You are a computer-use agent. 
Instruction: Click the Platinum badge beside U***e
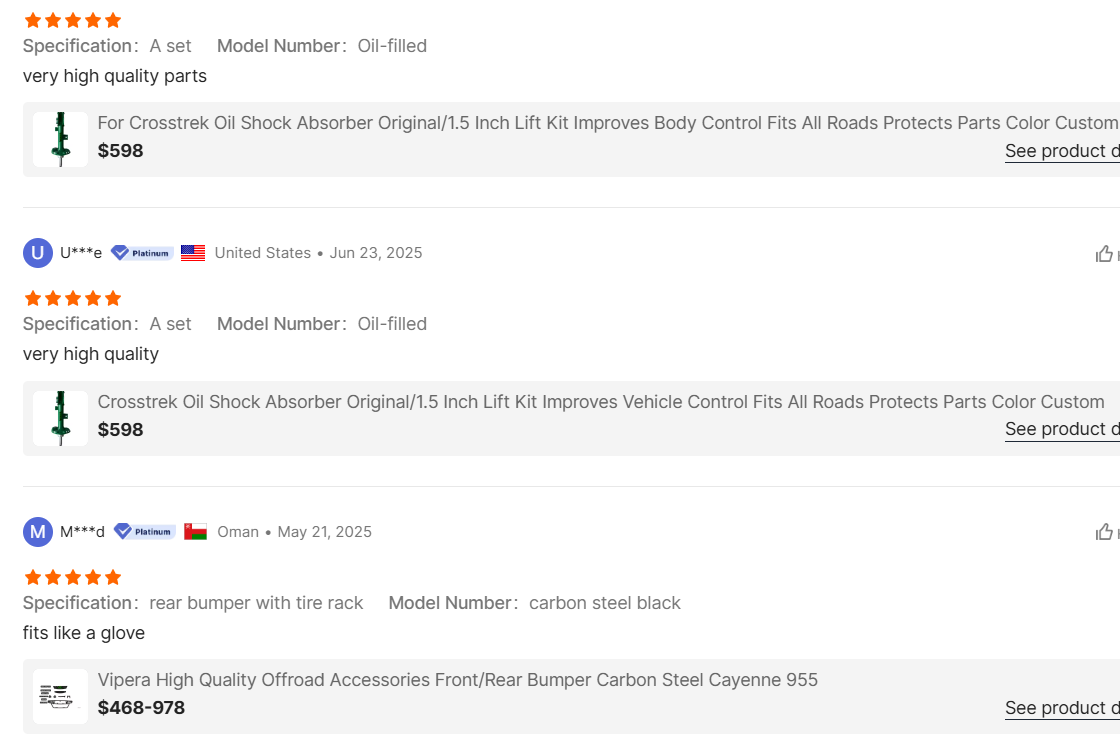[142, 253]
